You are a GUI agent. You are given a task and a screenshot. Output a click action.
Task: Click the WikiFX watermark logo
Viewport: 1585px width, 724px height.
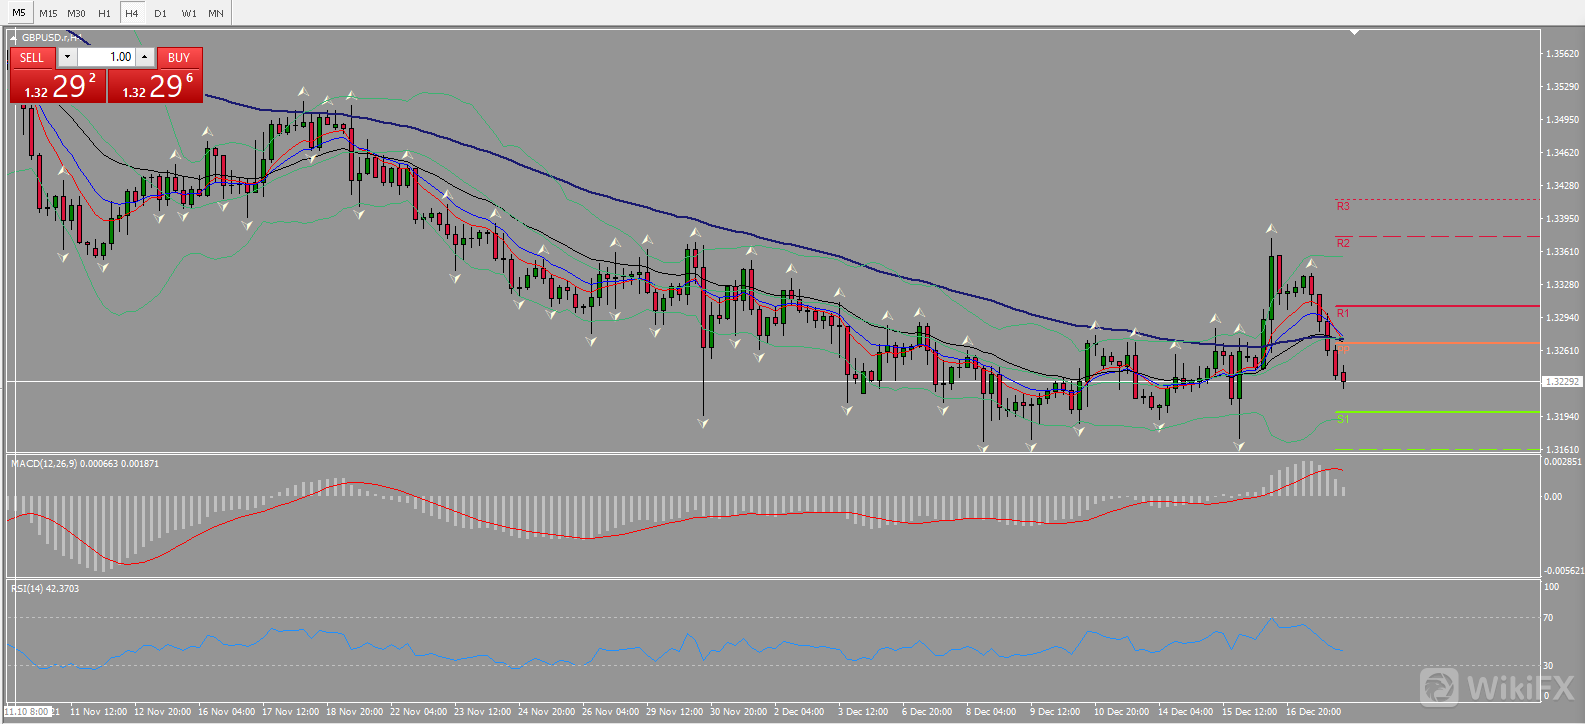[x=1497, y=688]
